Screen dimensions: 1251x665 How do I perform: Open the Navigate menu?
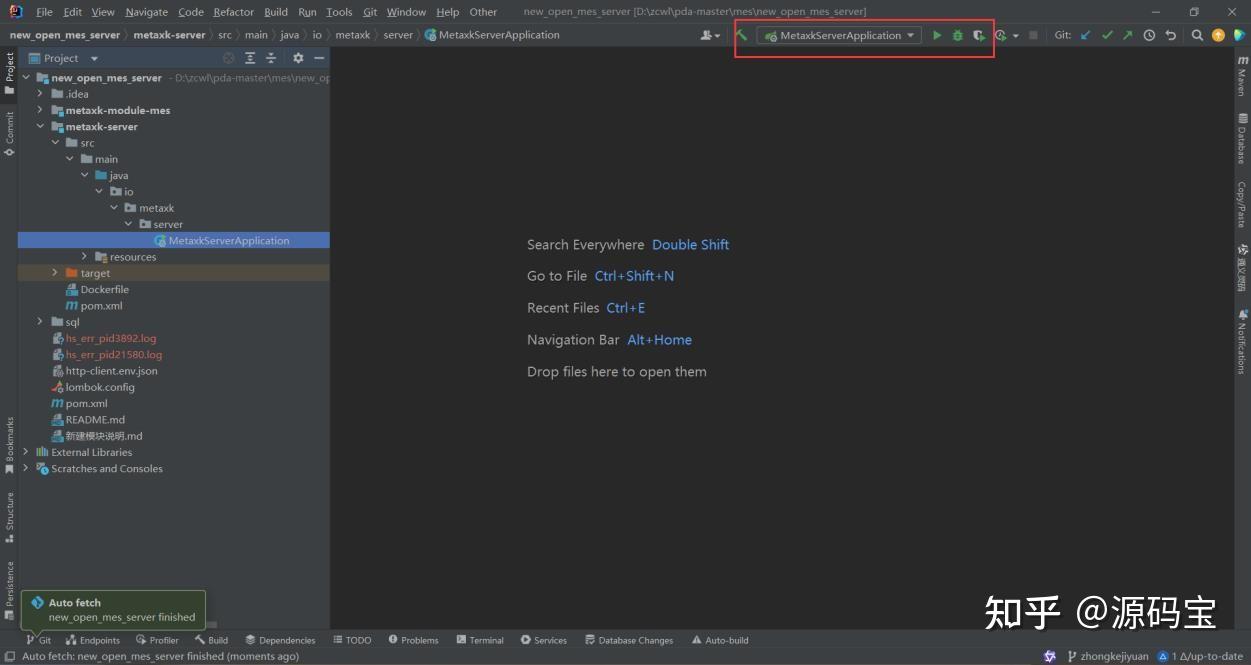[x=147, y=12]
